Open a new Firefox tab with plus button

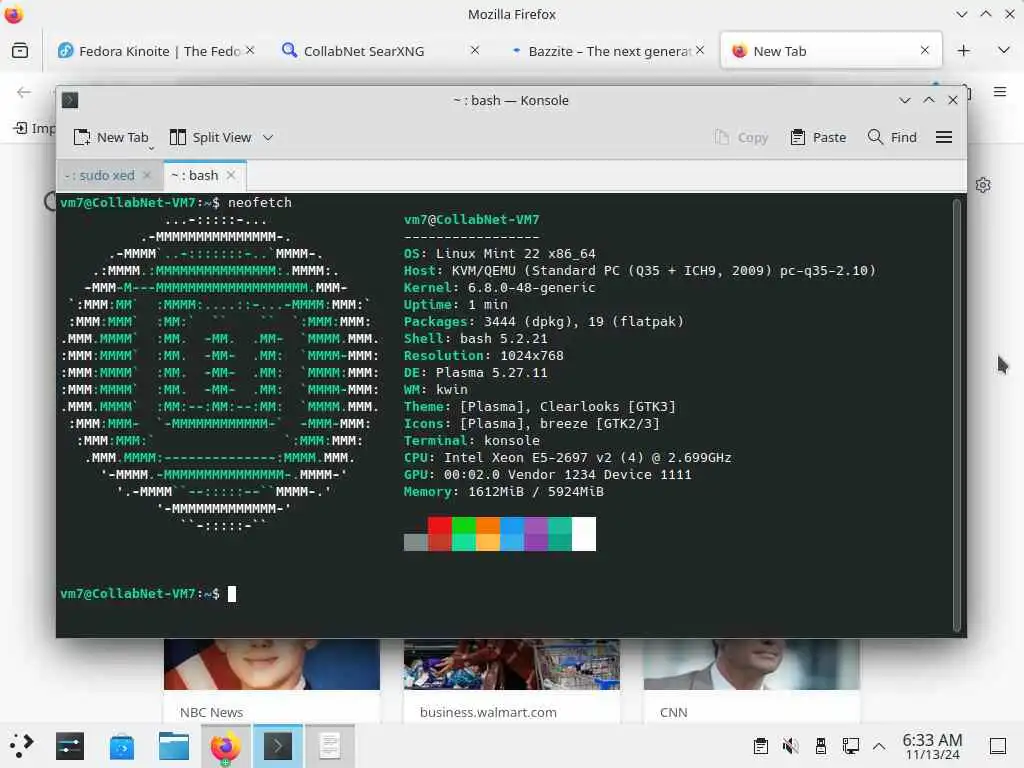tap(964, 51)
